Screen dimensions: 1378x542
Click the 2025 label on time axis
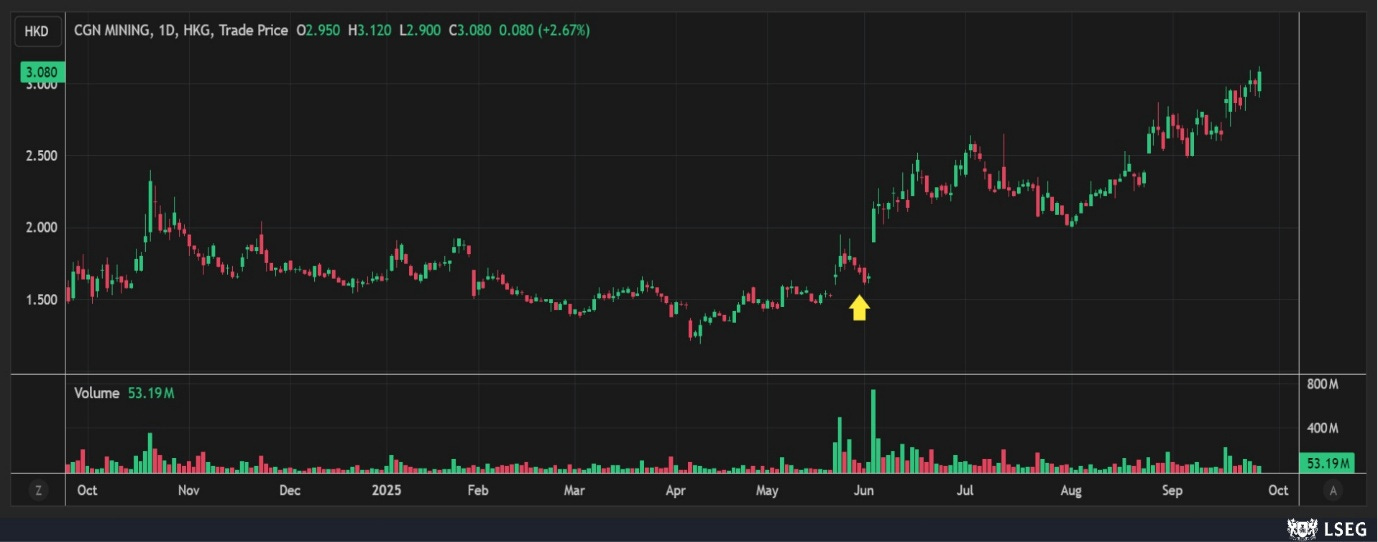click(385, 491)
